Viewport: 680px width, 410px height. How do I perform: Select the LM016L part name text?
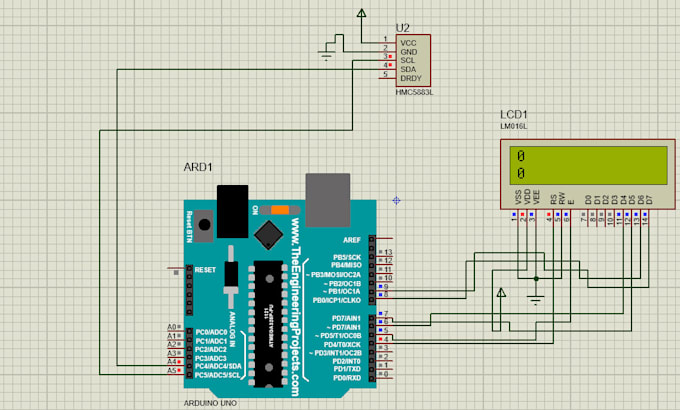513,126
